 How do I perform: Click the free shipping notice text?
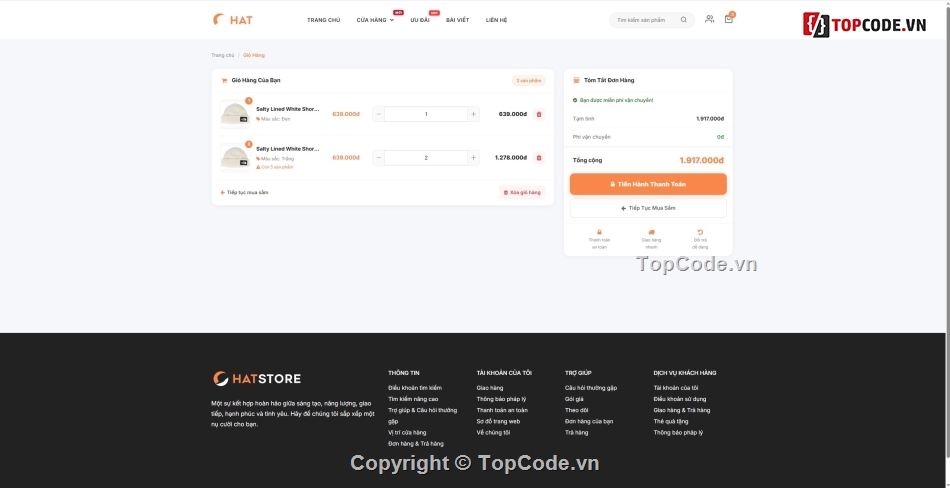click(616, 100)
